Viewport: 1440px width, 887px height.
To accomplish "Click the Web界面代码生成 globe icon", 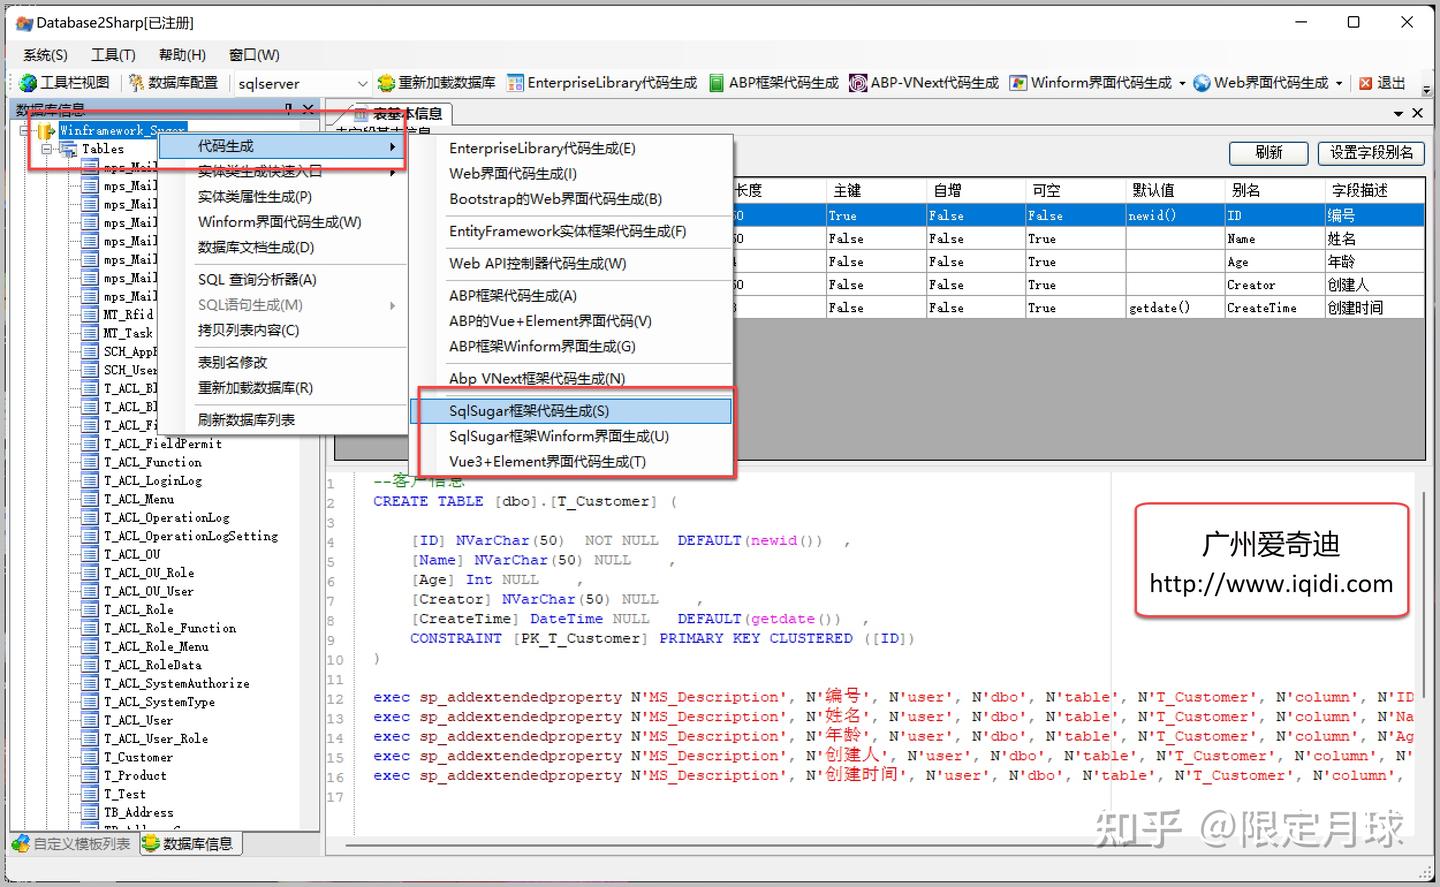I will tap(1202, 83).
